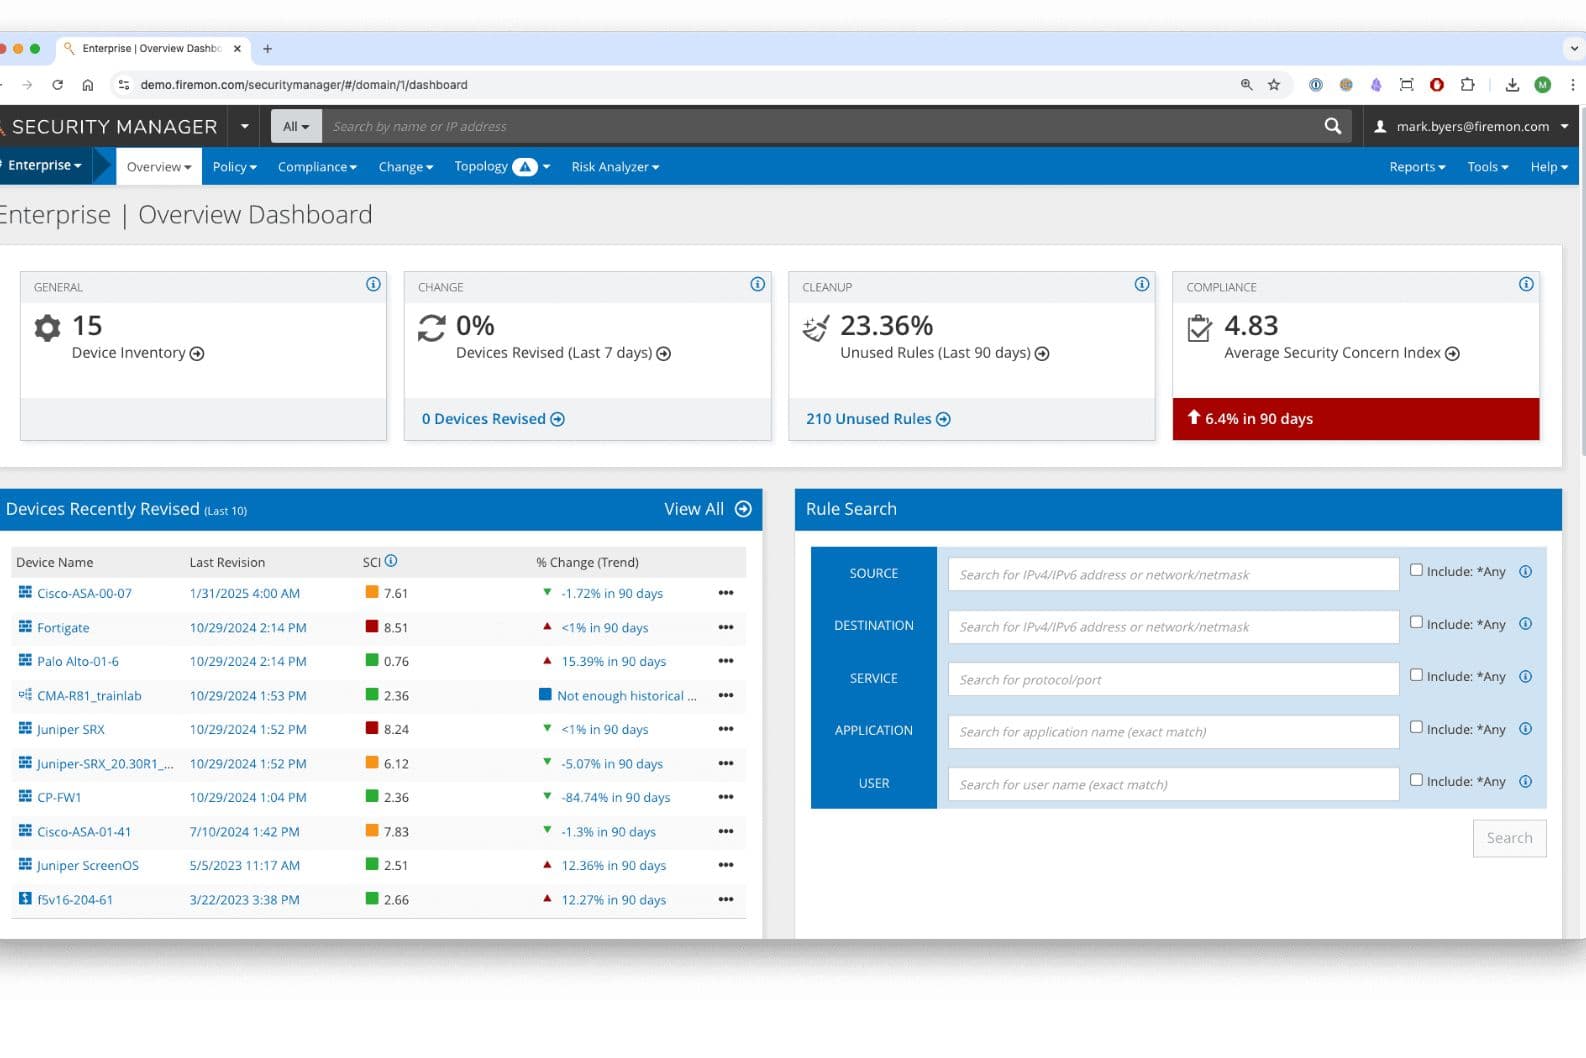Image resolution: width=1586 pixels, height=1058 pixels.
Task: Open the Compliance menu
Action: click(x=317, y=167)
